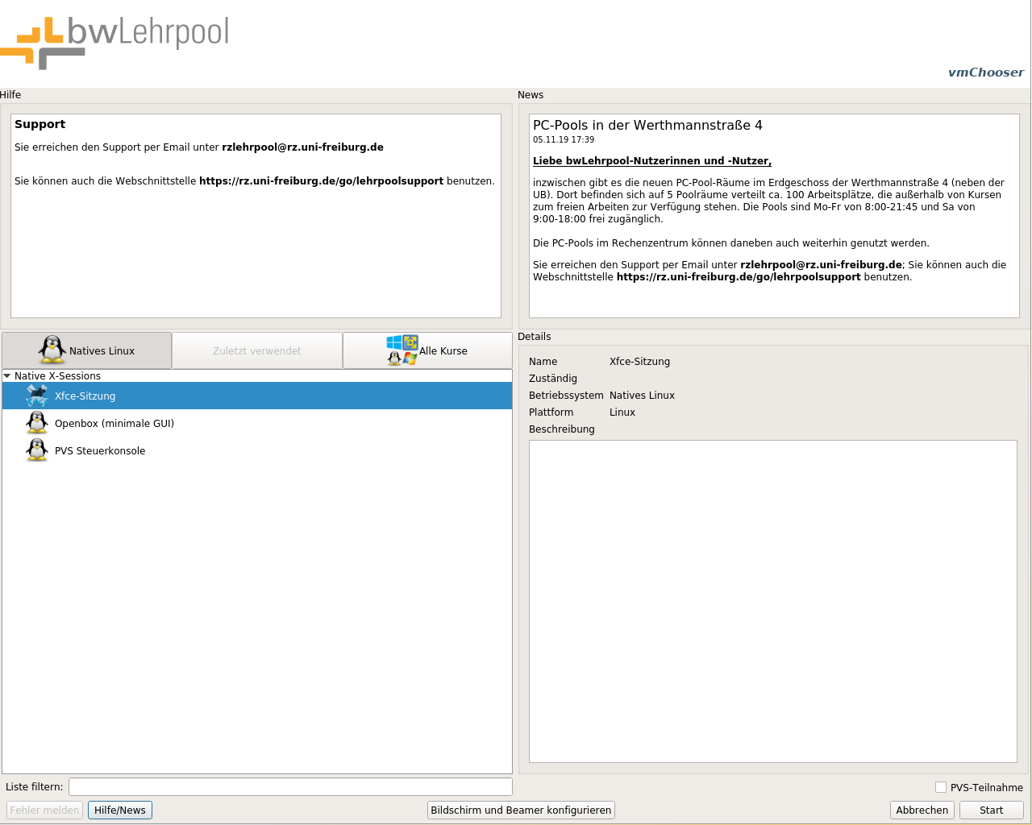1032x825 pixels.
Task: Focus the Liste filtern input field
Action: click(x=290, y=787)
